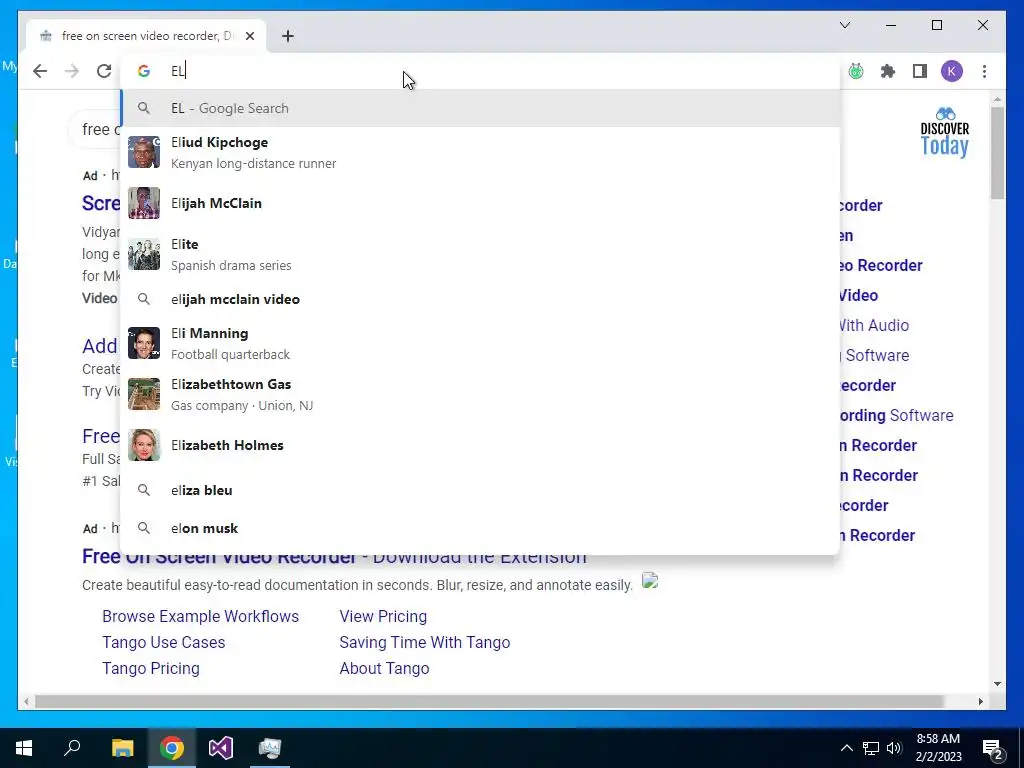Open a new tab with plus button

[288, 36]
